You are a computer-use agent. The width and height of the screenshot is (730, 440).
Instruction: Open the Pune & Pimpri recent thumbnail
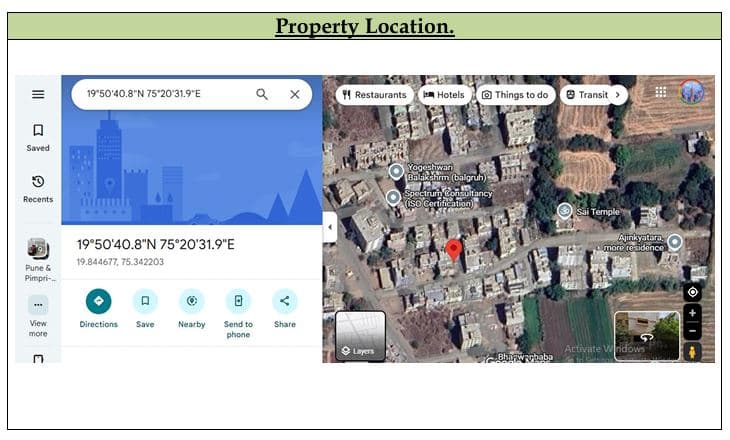tap(38, 260)
